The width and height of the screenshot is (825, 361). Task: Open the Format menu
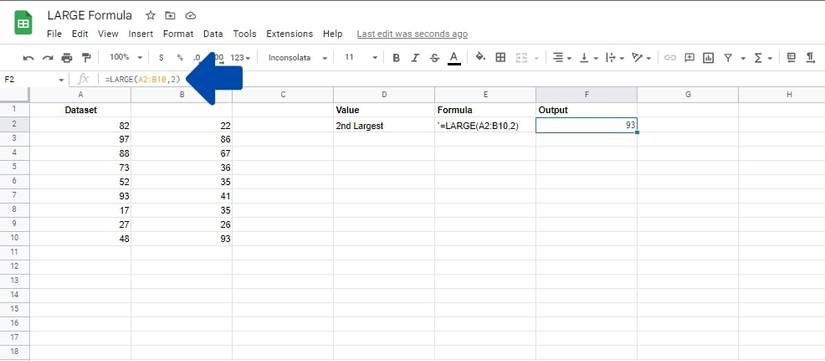click(x=178, y=34)
